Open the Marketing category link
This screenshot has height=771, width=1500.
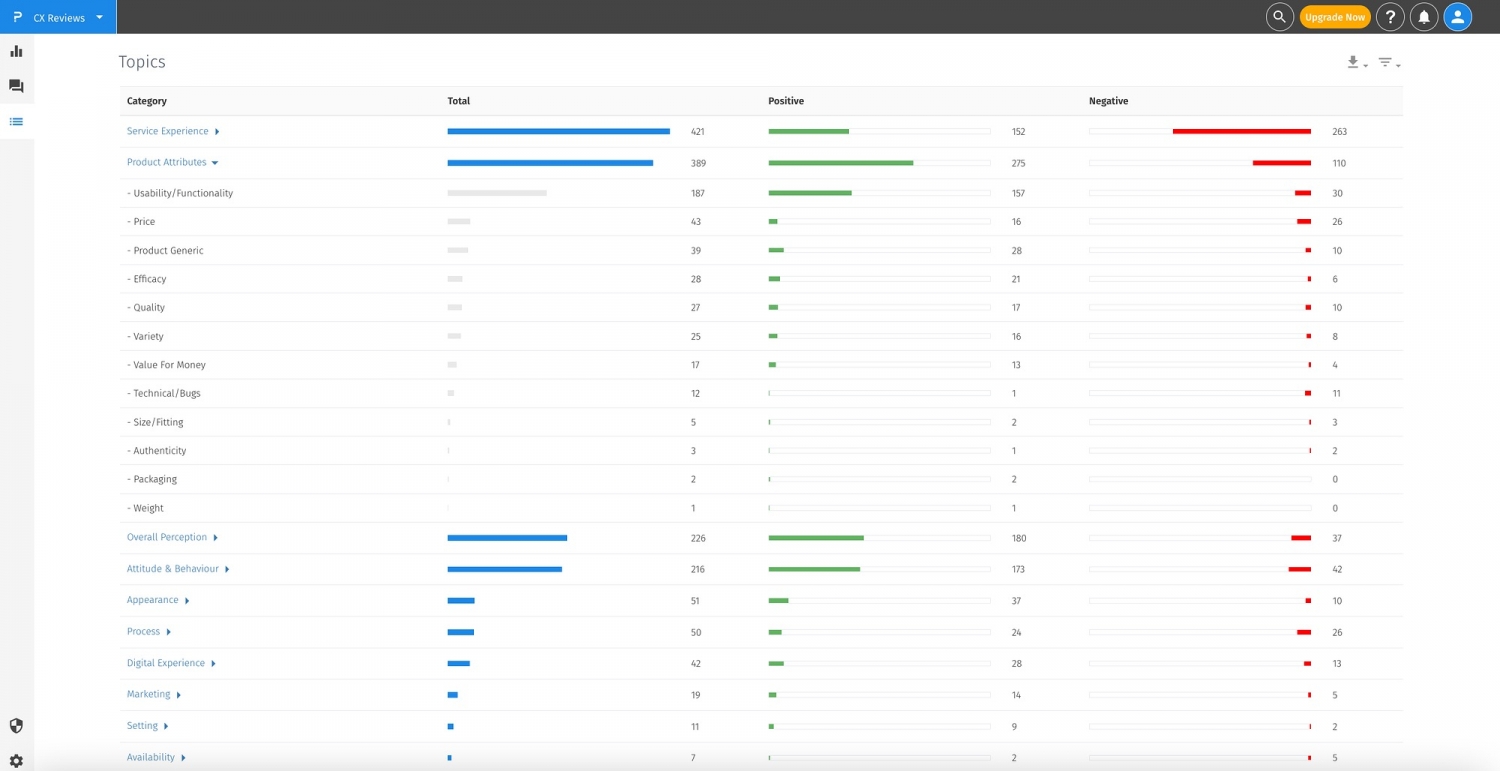(x=149, y=694)
